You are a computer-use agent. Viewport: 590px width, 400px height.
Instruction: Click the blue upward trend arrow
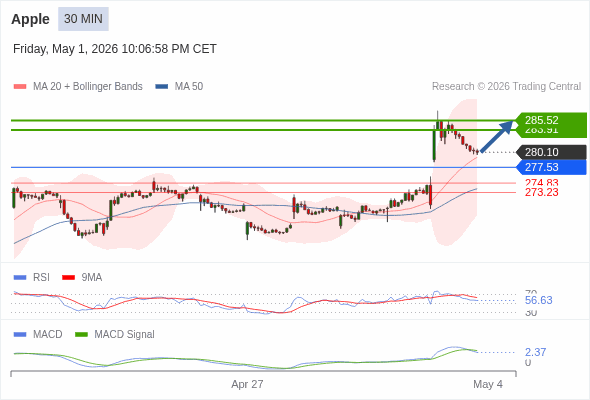(x=497, y=136)
